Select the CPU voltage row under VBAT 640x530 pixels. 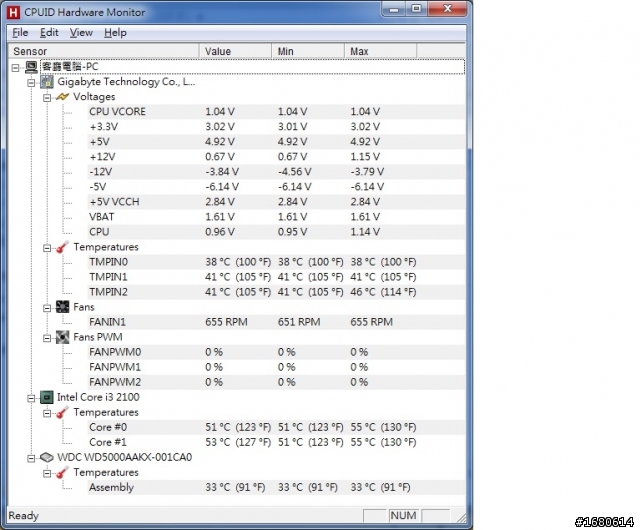[x=276, y=232]
